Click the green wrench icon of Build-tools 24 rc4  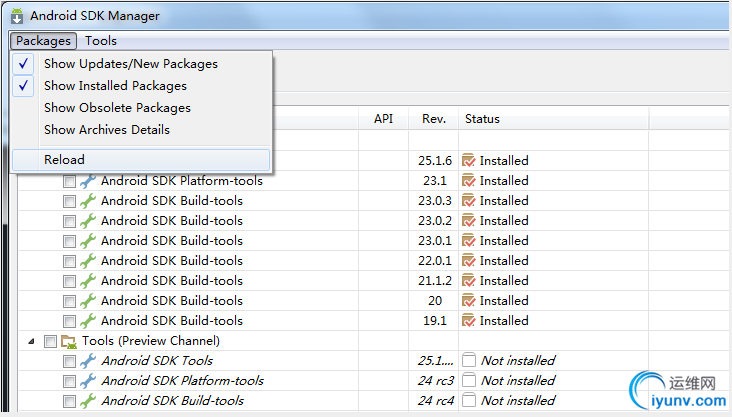pyautogui.click(x=88, y=401)
